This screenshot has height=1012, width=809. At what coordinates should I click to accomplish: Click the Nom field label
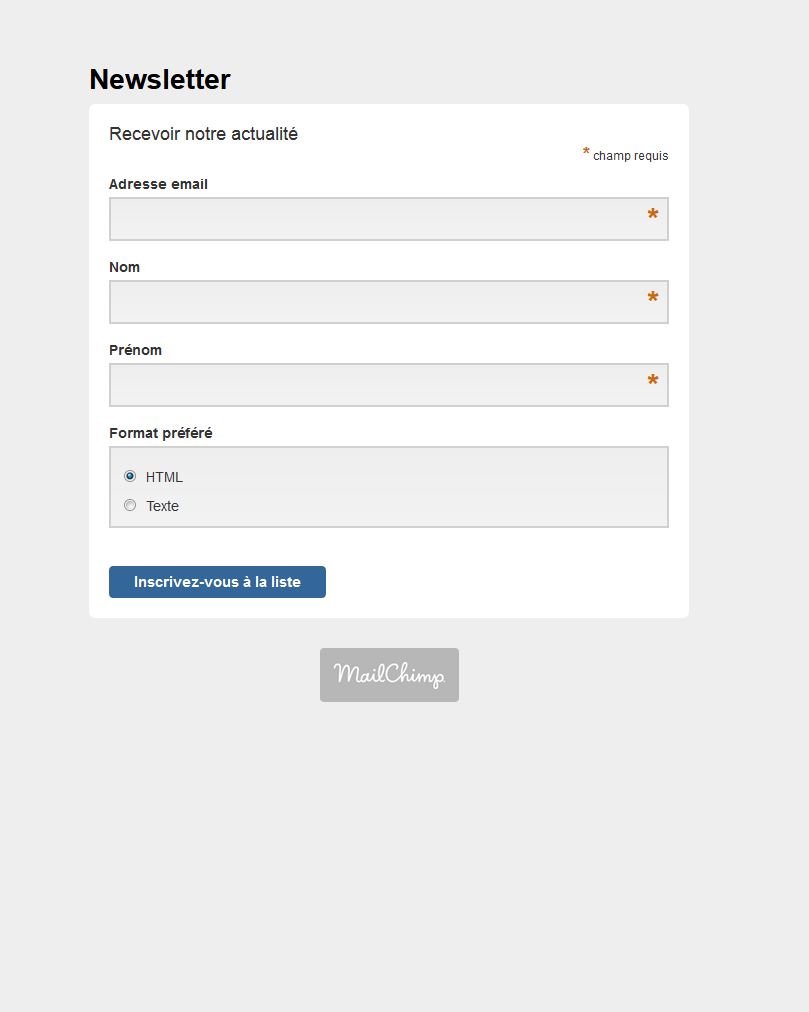124,267
